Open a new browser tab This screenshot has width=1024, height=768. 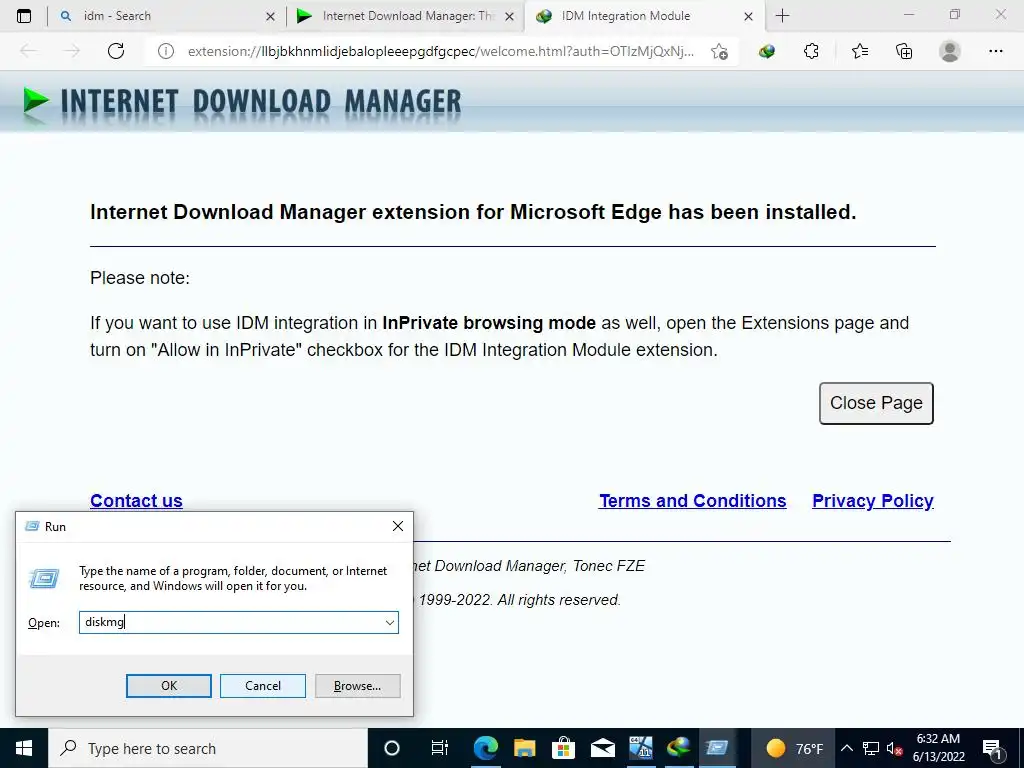[782, 16]
